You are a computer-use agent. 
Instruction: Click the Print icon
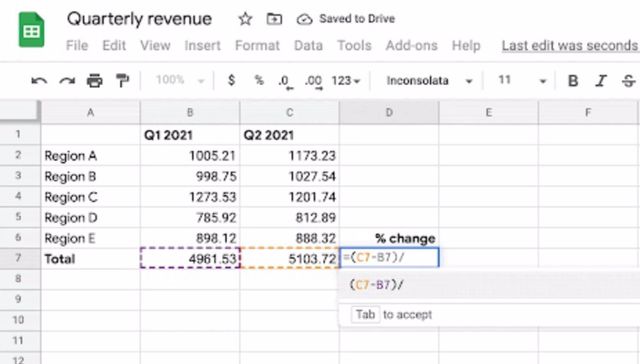pyautogui.click(x=95, y=81)
